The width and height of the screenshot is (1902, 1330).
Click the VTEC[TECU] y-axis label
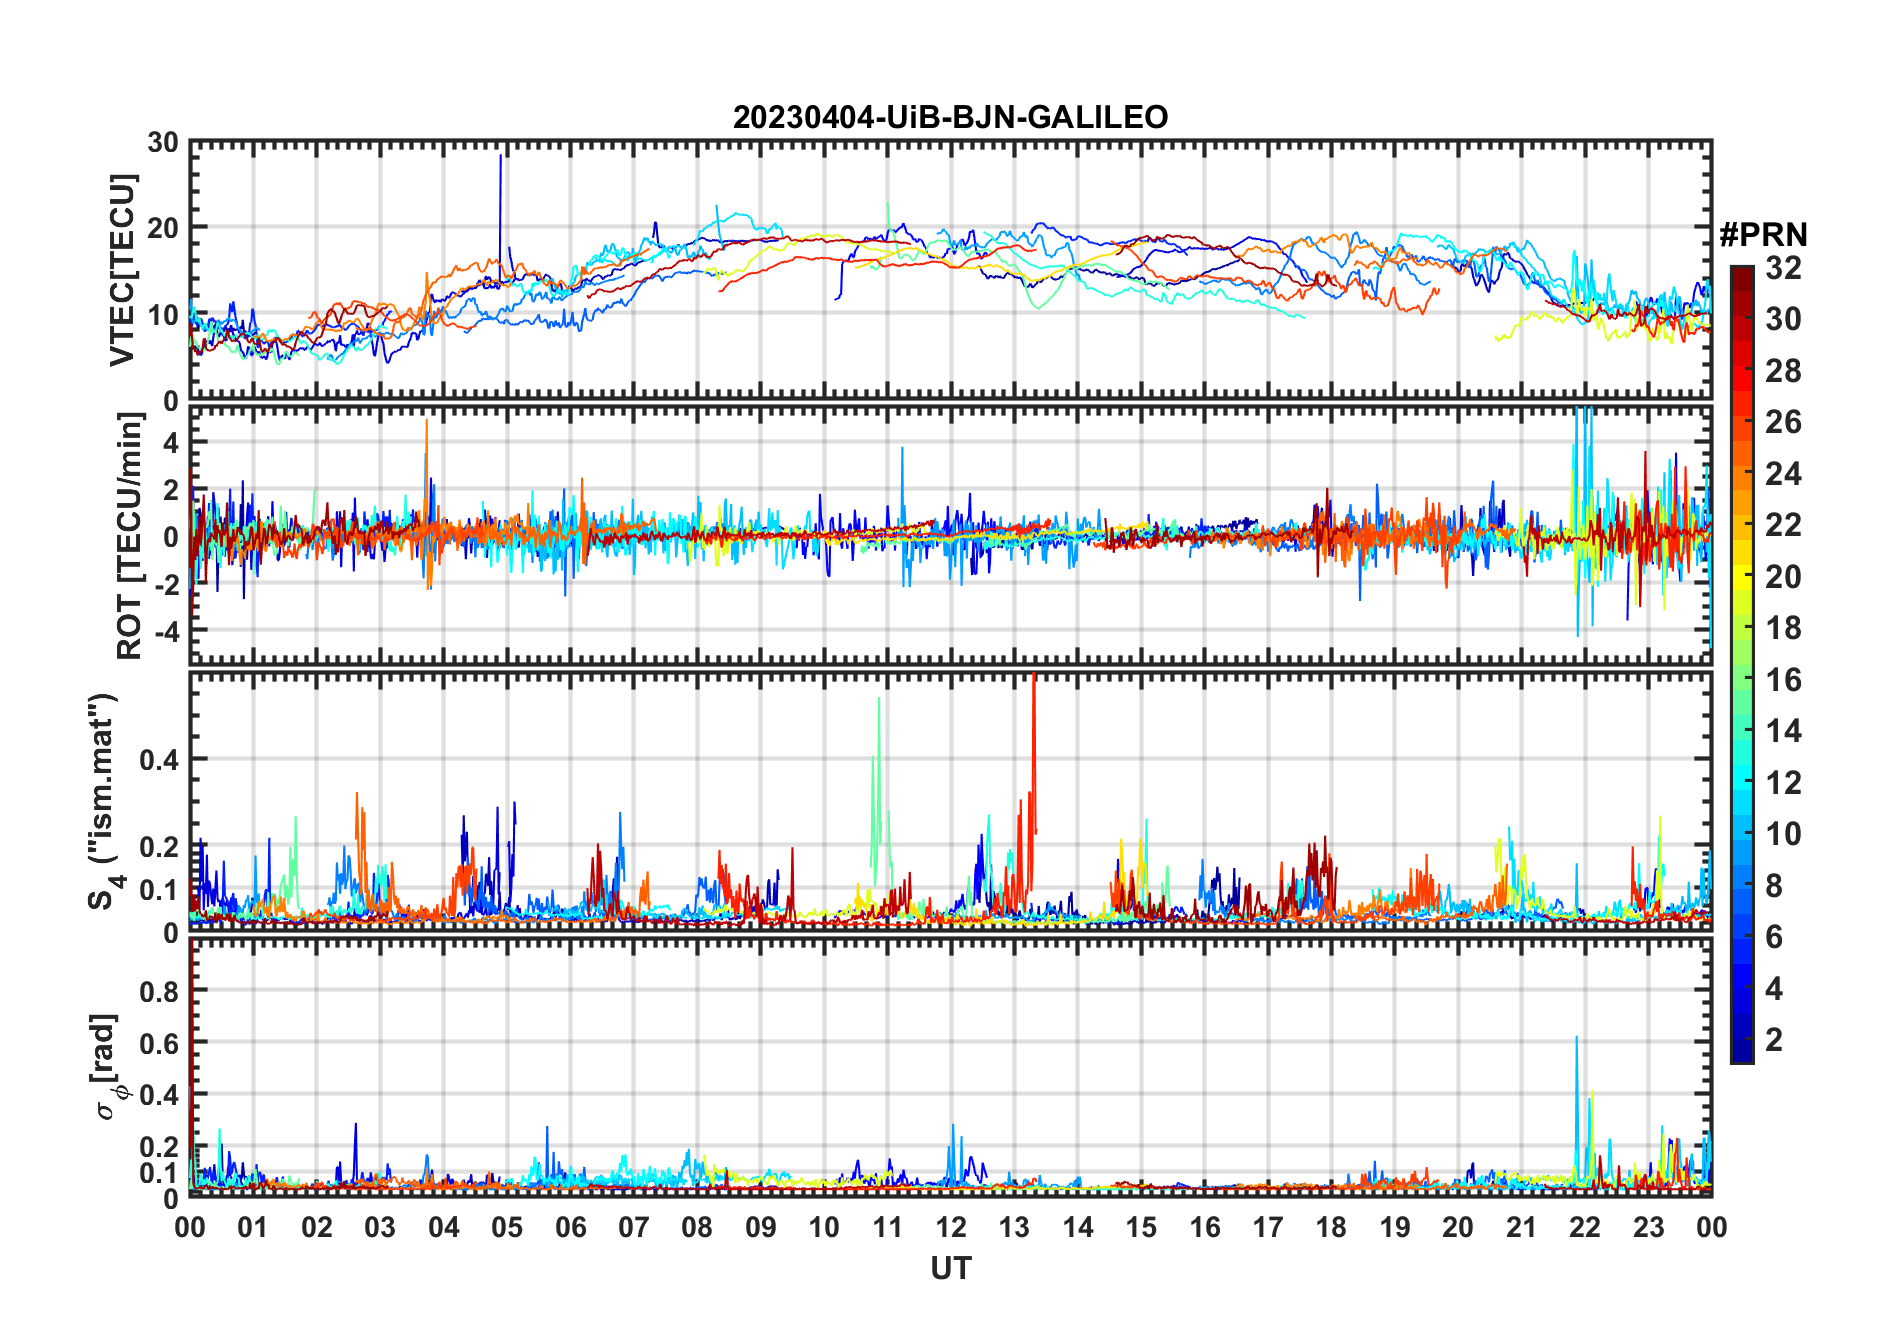122,271
